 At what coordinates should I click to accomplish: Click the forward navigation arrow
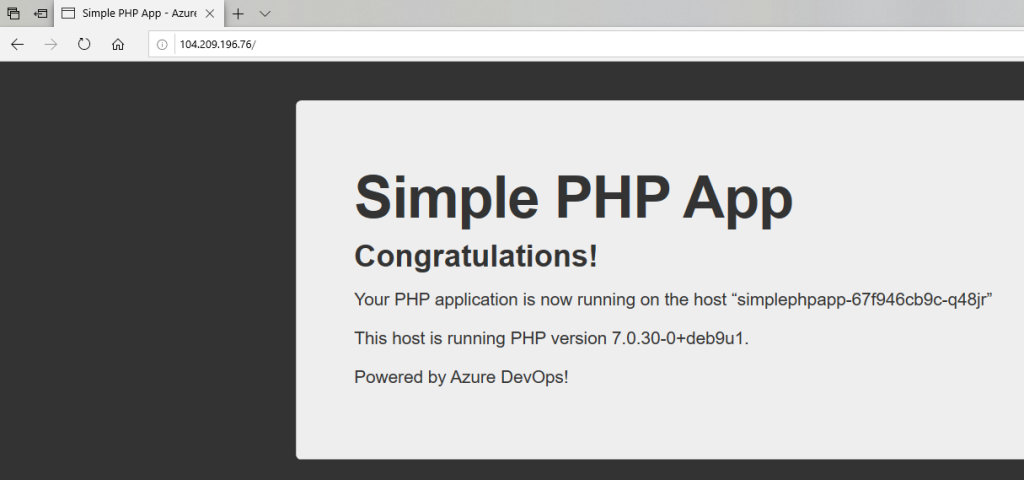click(50, 44)
